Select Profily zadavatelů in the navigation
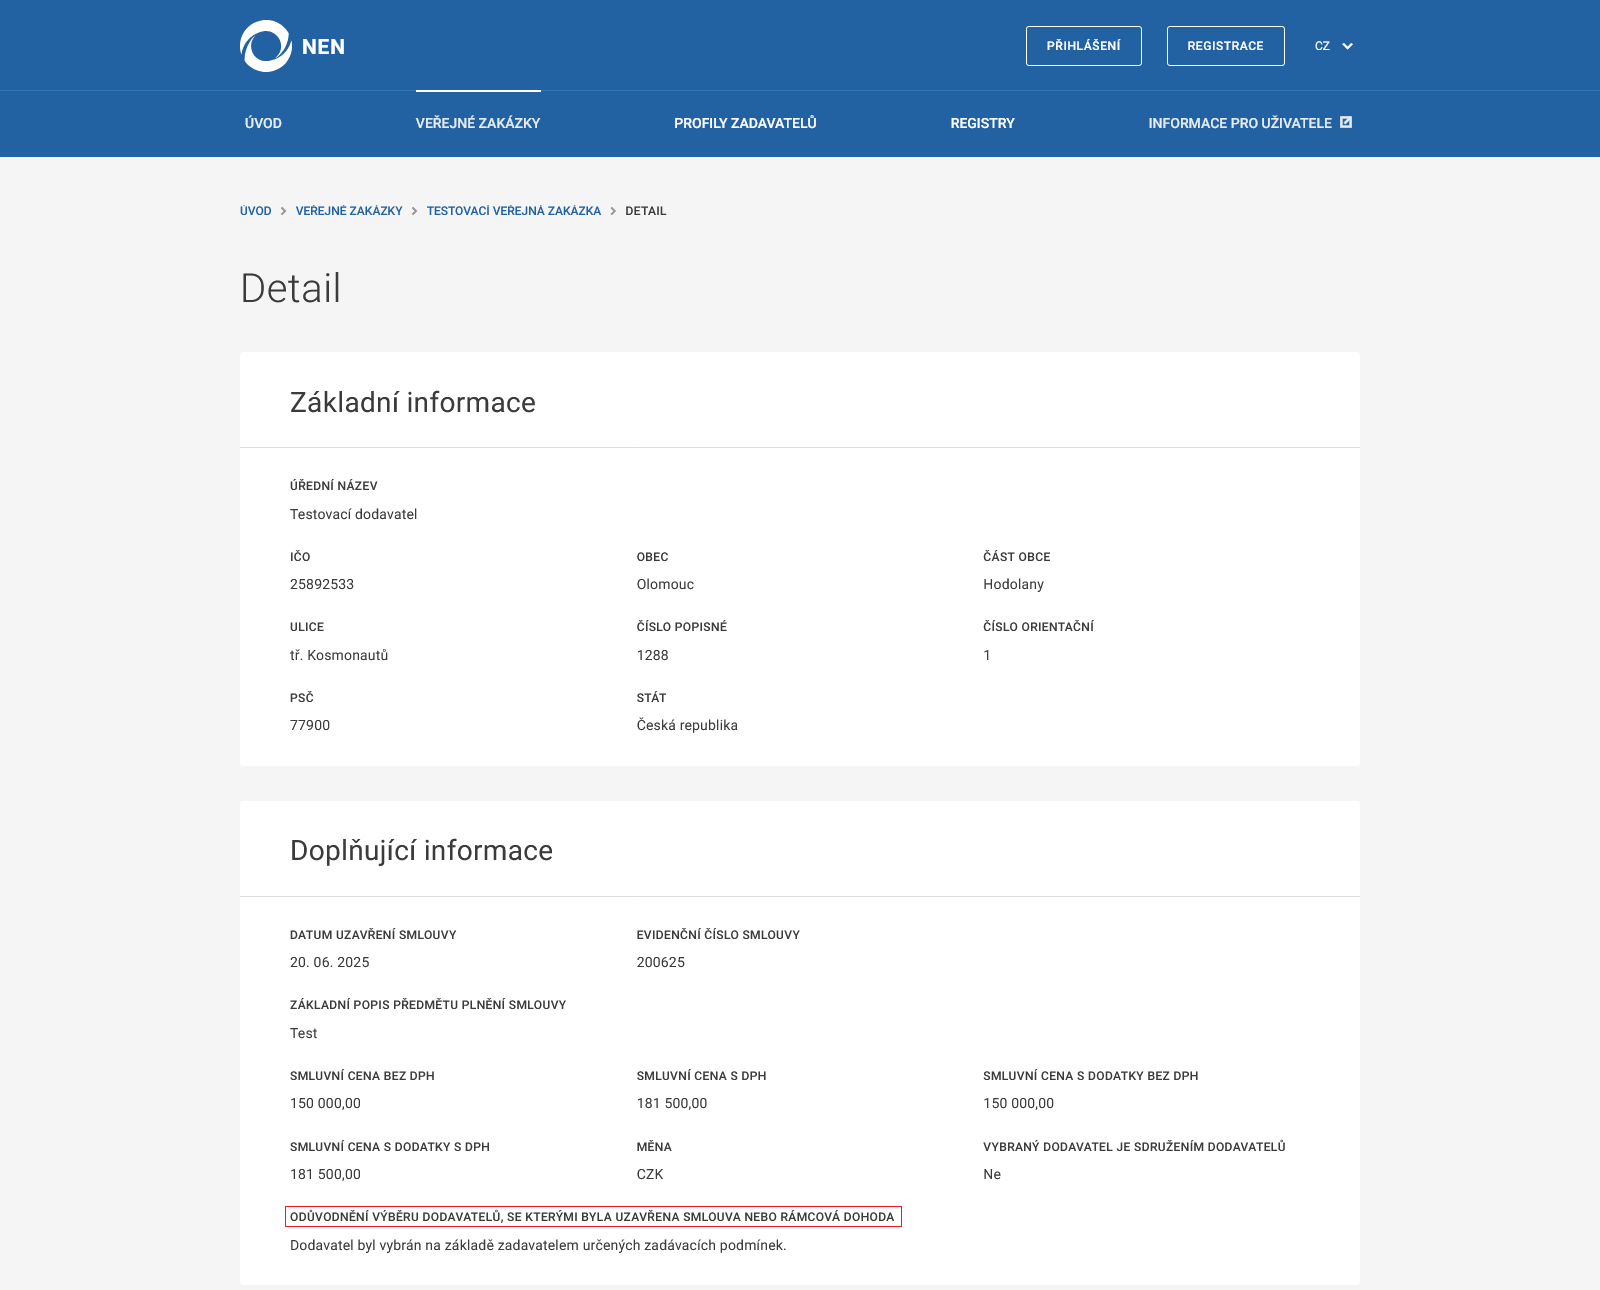This screenshot has width=1600, height=1290. (x=745, y=123)
